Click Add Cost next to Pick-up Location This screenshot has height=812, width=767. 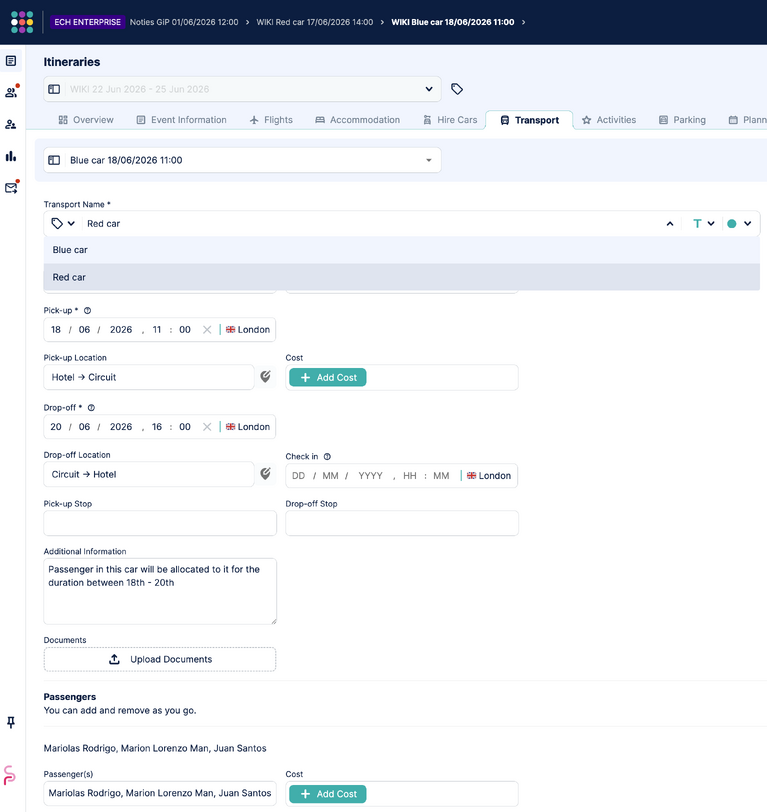point(327,378)
